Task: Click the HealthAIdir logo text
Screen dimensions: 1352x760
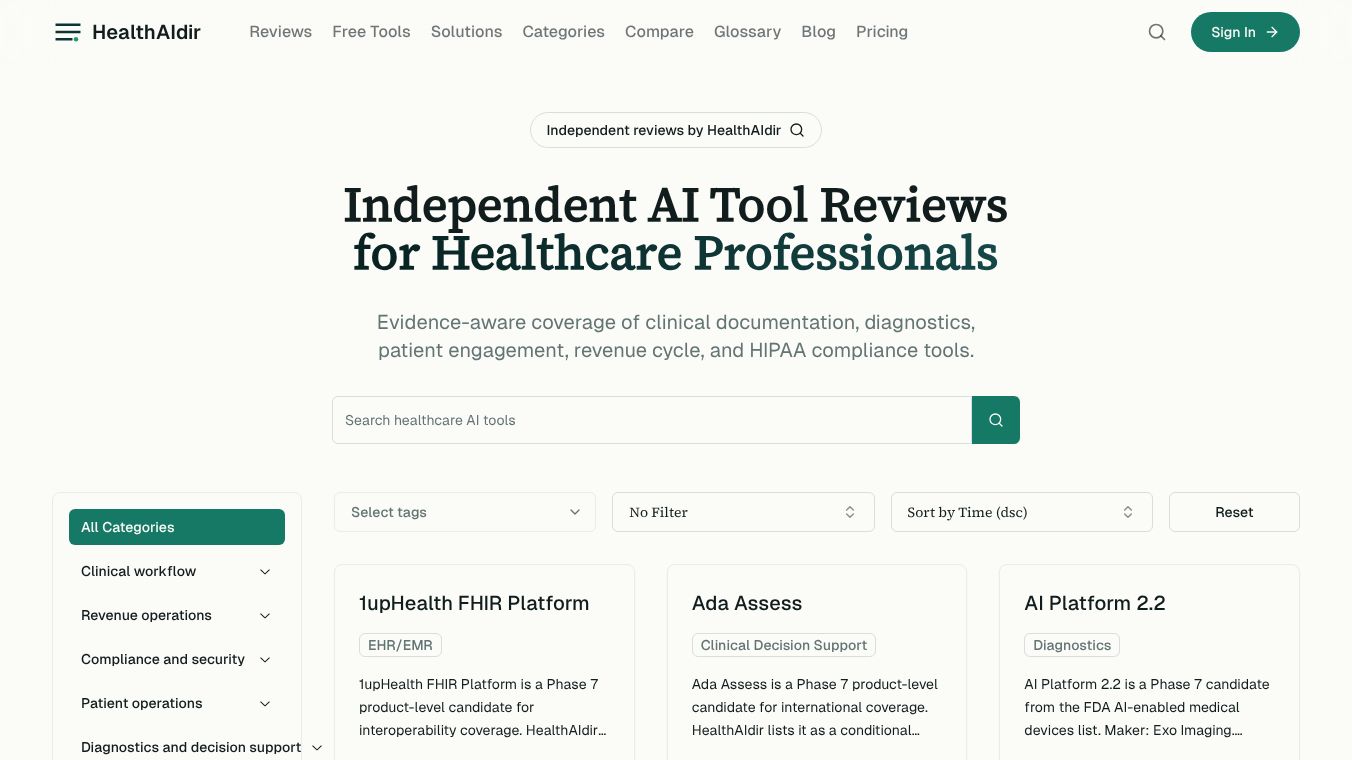Action: [x=146, y=32]
